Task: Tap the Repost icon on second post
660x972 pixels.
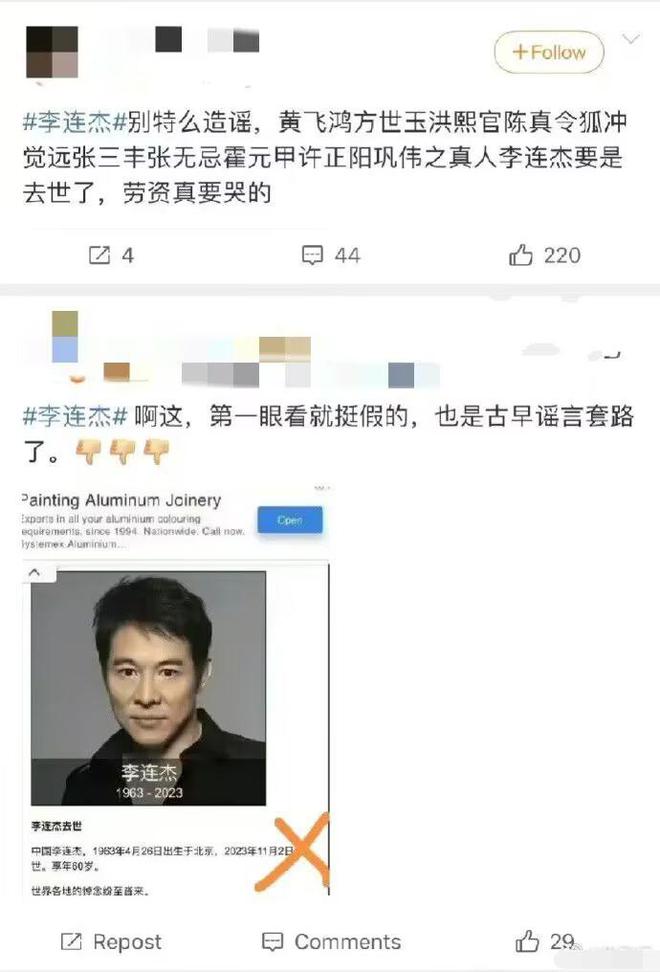Action: (71, 942)
